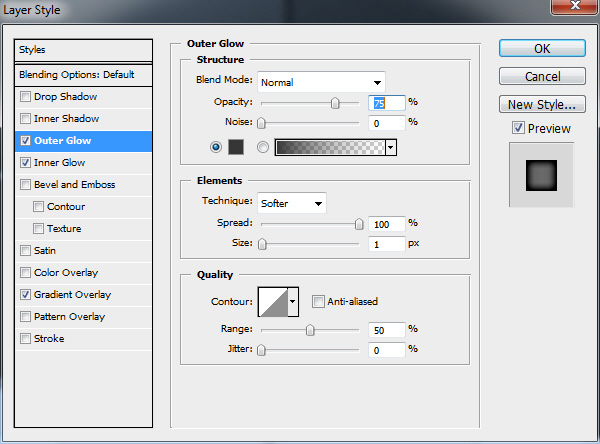Open the Contour shape thumbnail editor
The image size is (600, 444).
coord(273,302)
